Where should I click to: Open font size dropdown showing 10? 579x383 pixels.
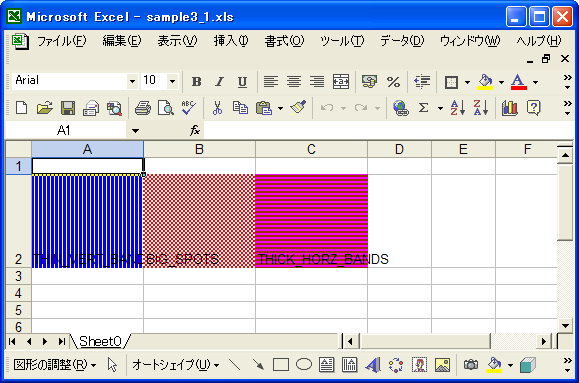click(172, 81)
